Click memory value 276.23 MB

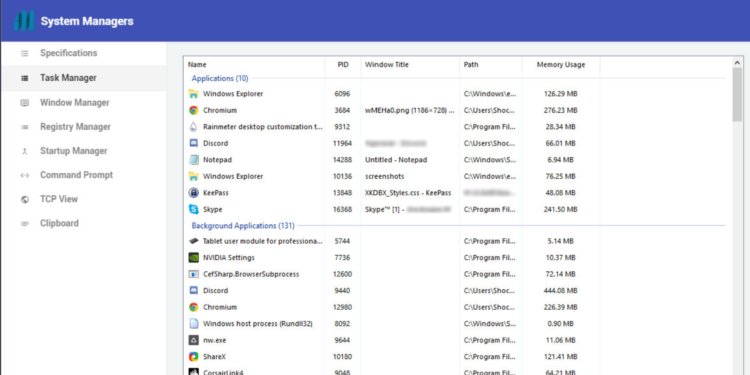(561, 110)
